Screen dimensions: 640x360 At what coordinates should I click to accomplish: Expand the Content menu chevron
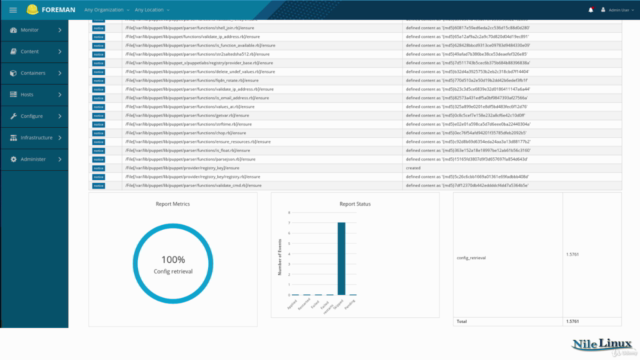60,51
